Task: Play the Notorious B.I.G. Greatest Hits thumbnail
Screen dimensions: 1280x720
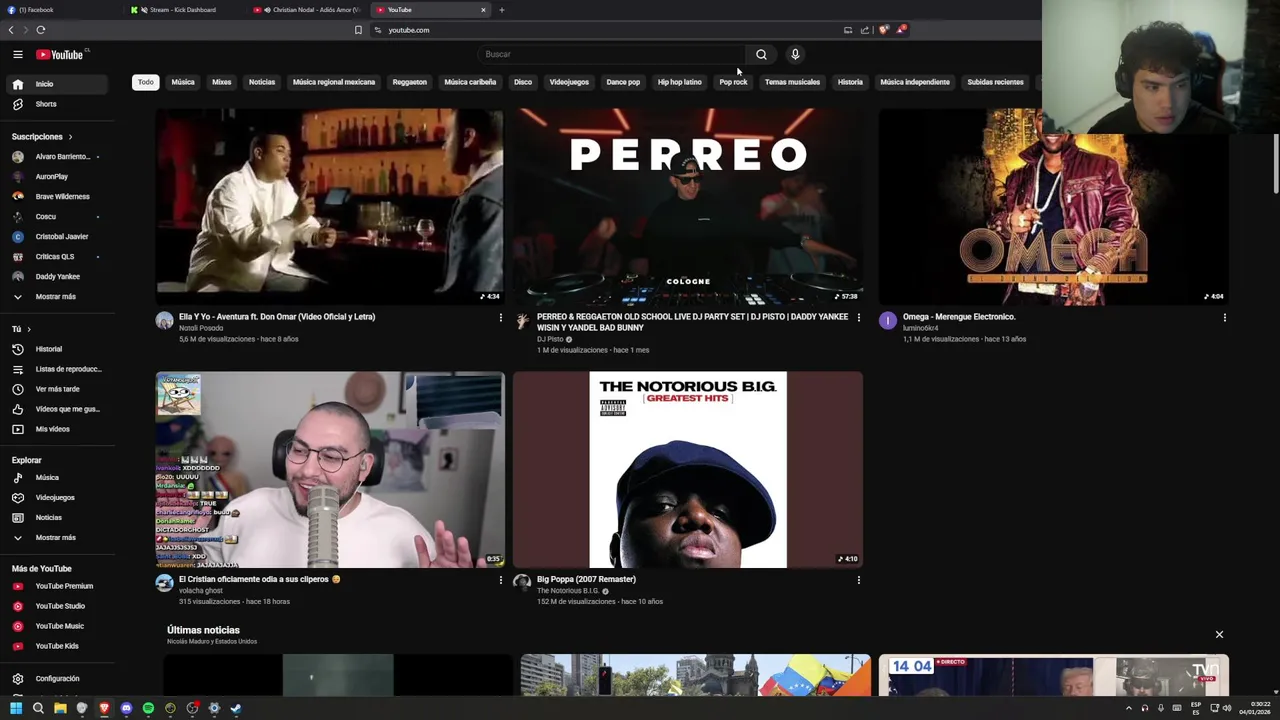Action: (x=688, y=470)
